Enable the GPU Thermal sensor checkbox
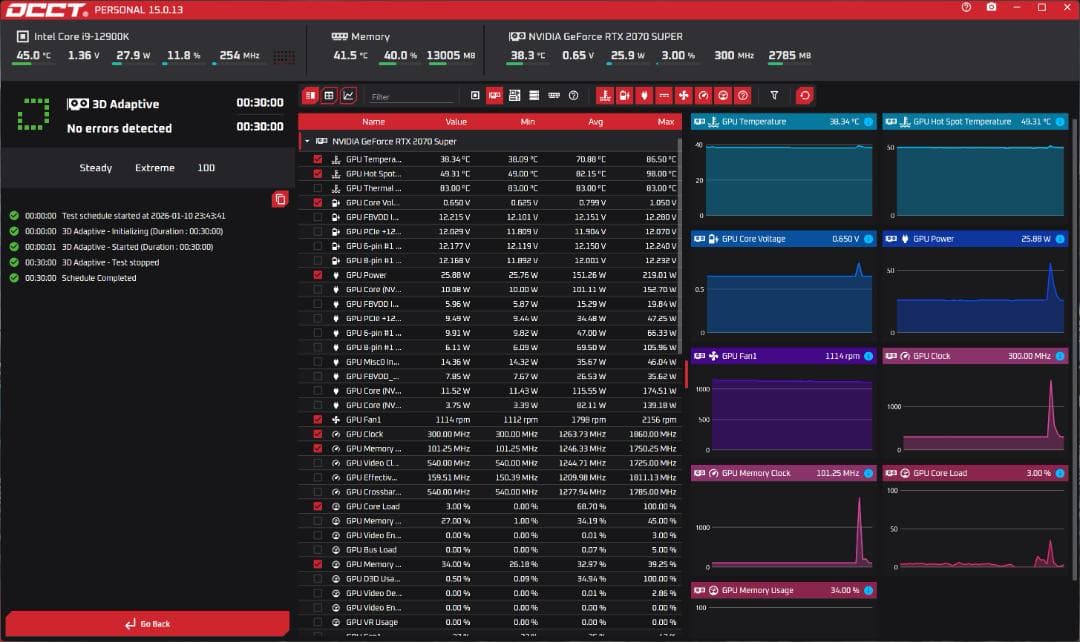 tap(318, 188)
